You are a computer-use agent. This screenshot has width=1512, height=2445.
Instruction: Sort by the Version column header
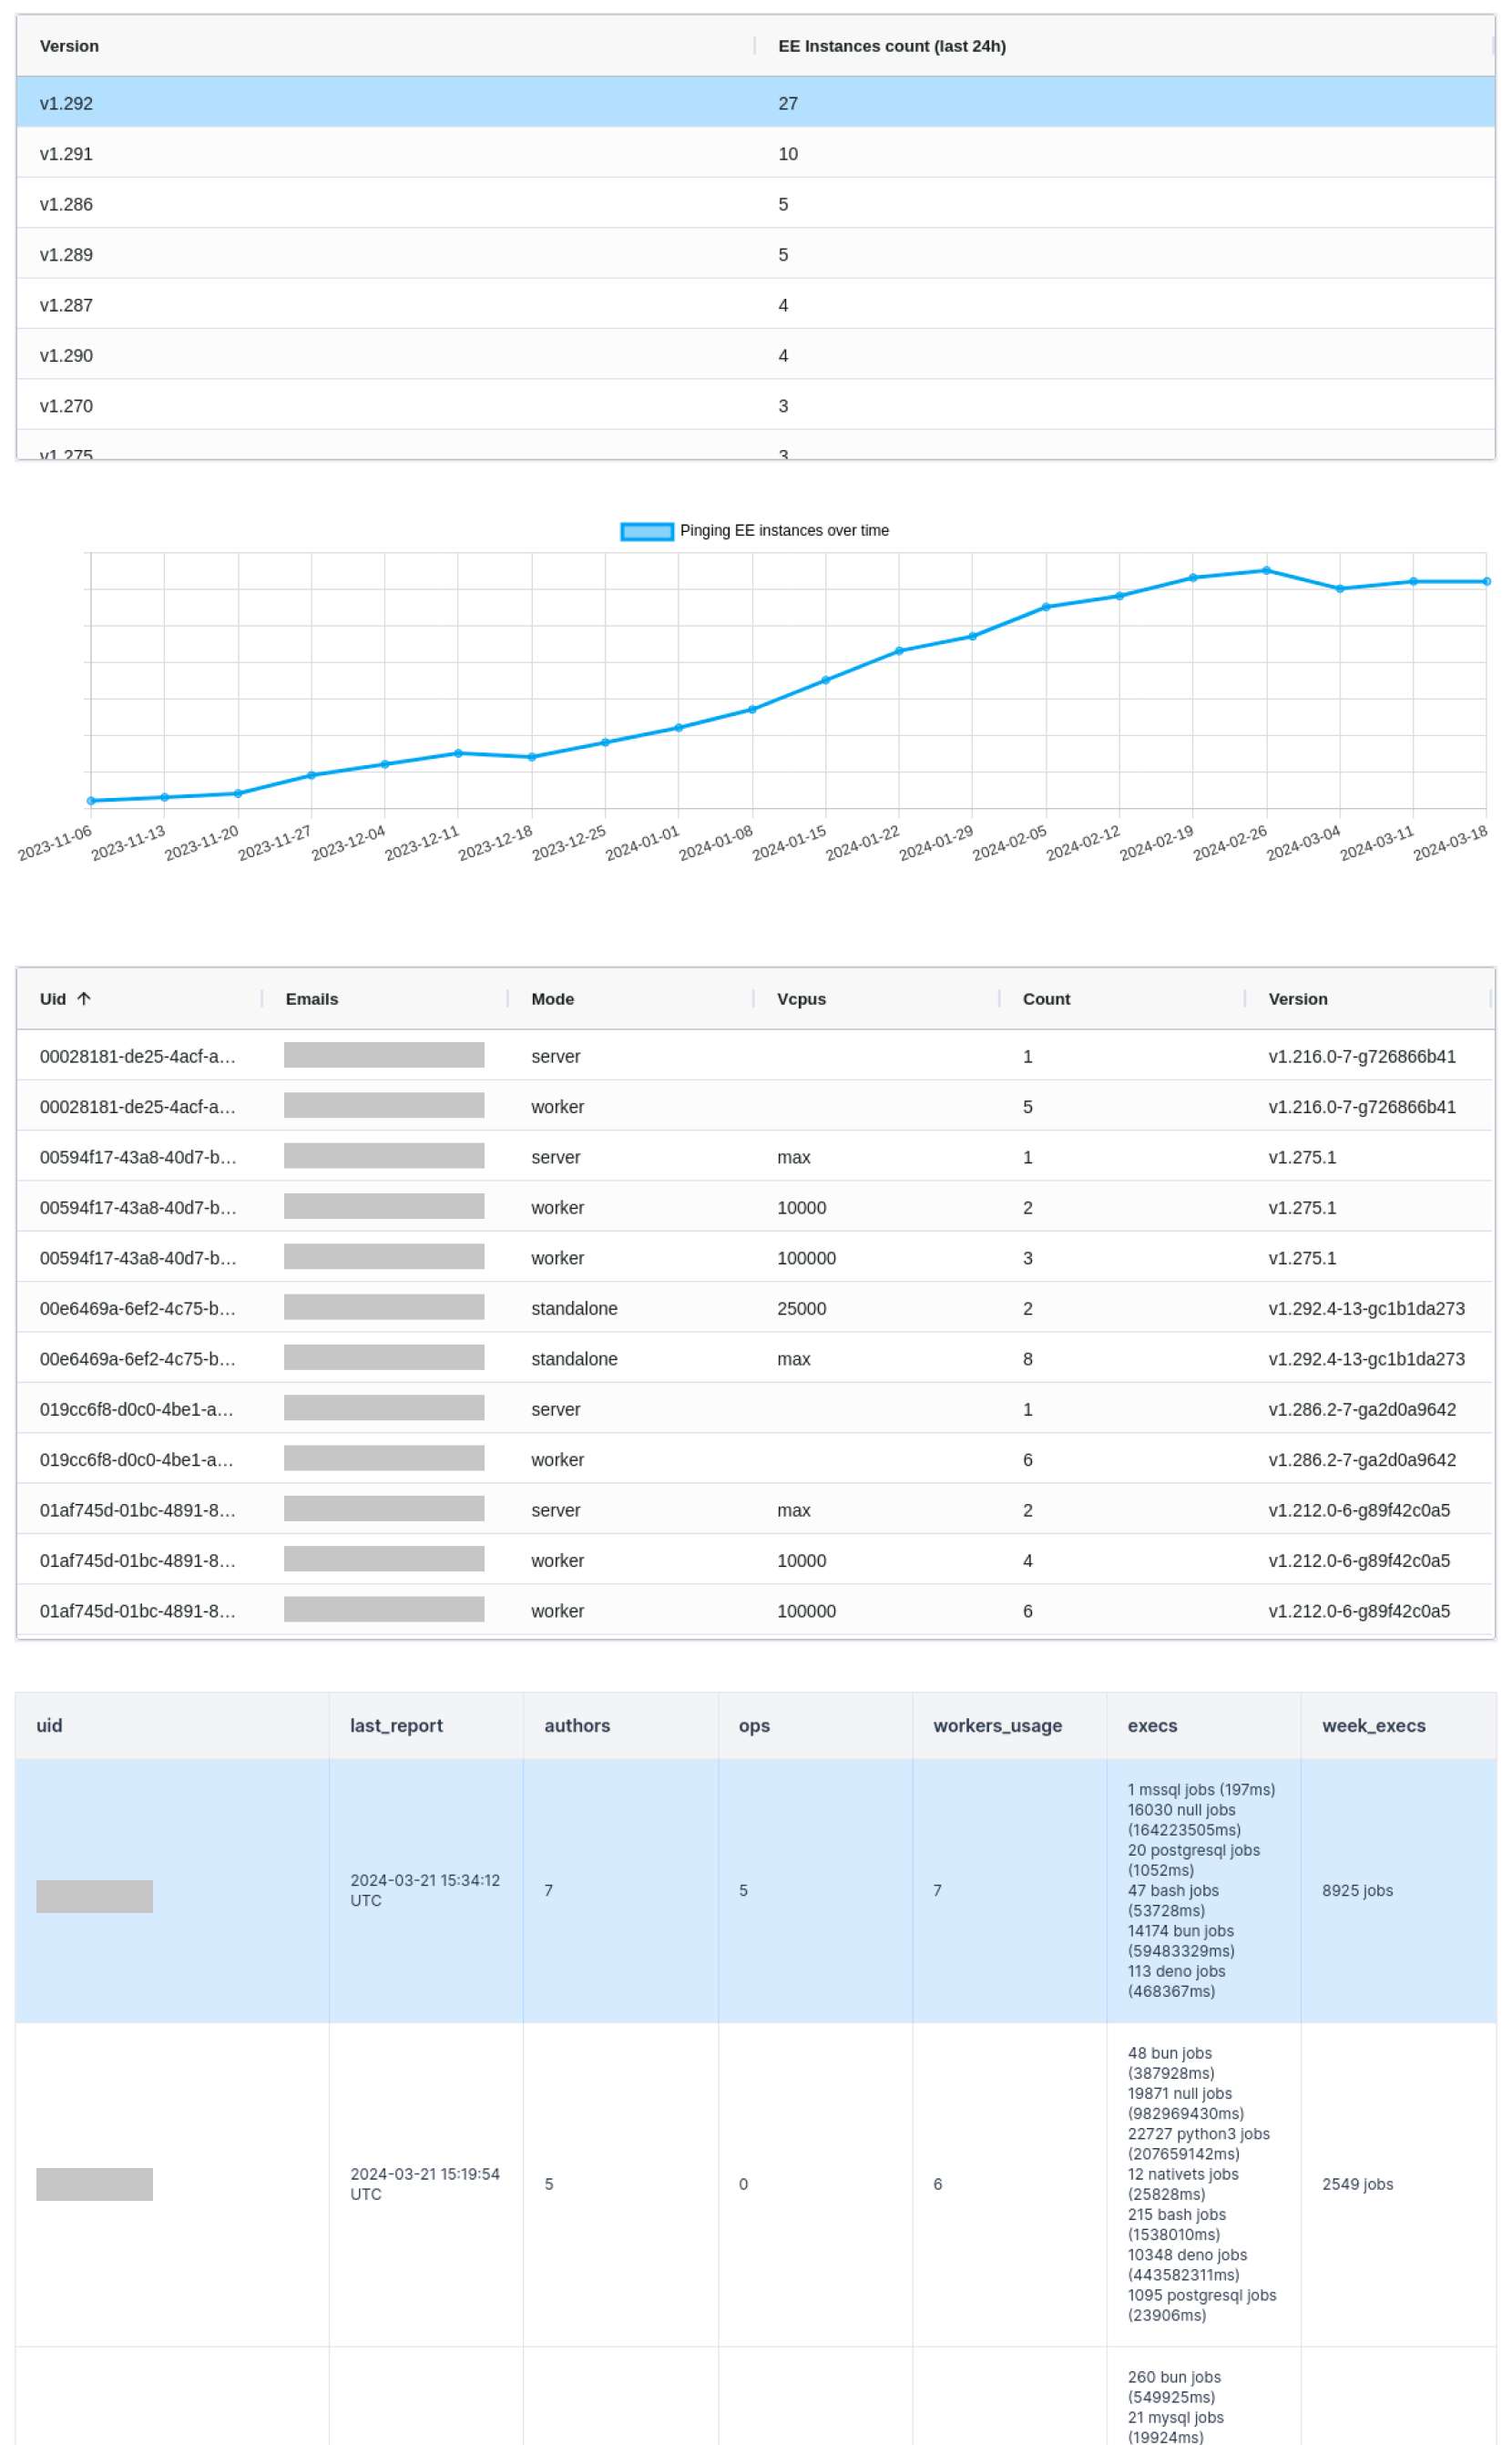coord(69,46)
